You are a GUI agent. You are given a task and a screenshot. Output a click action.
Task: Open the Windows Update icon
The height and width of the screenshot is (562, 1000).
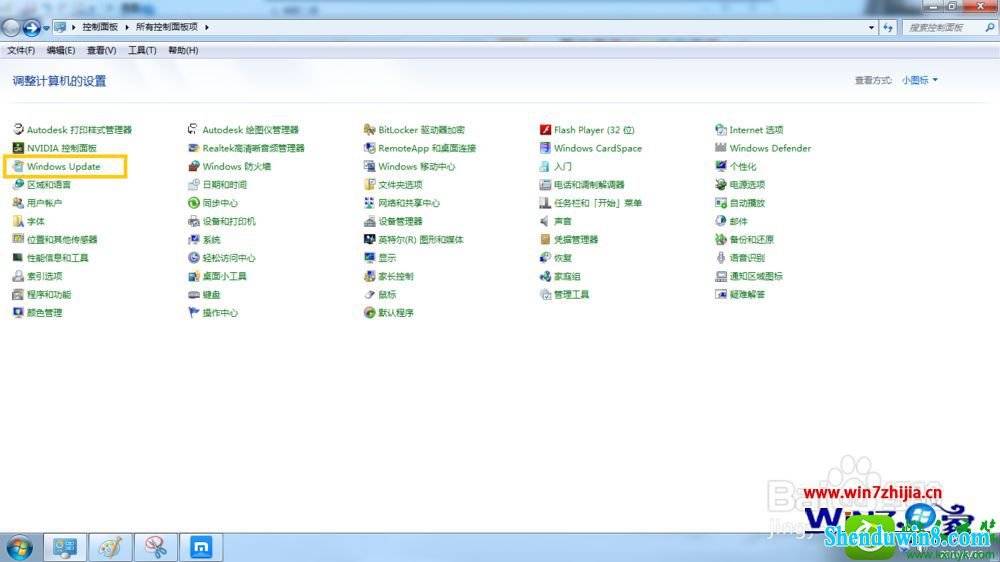18,166
